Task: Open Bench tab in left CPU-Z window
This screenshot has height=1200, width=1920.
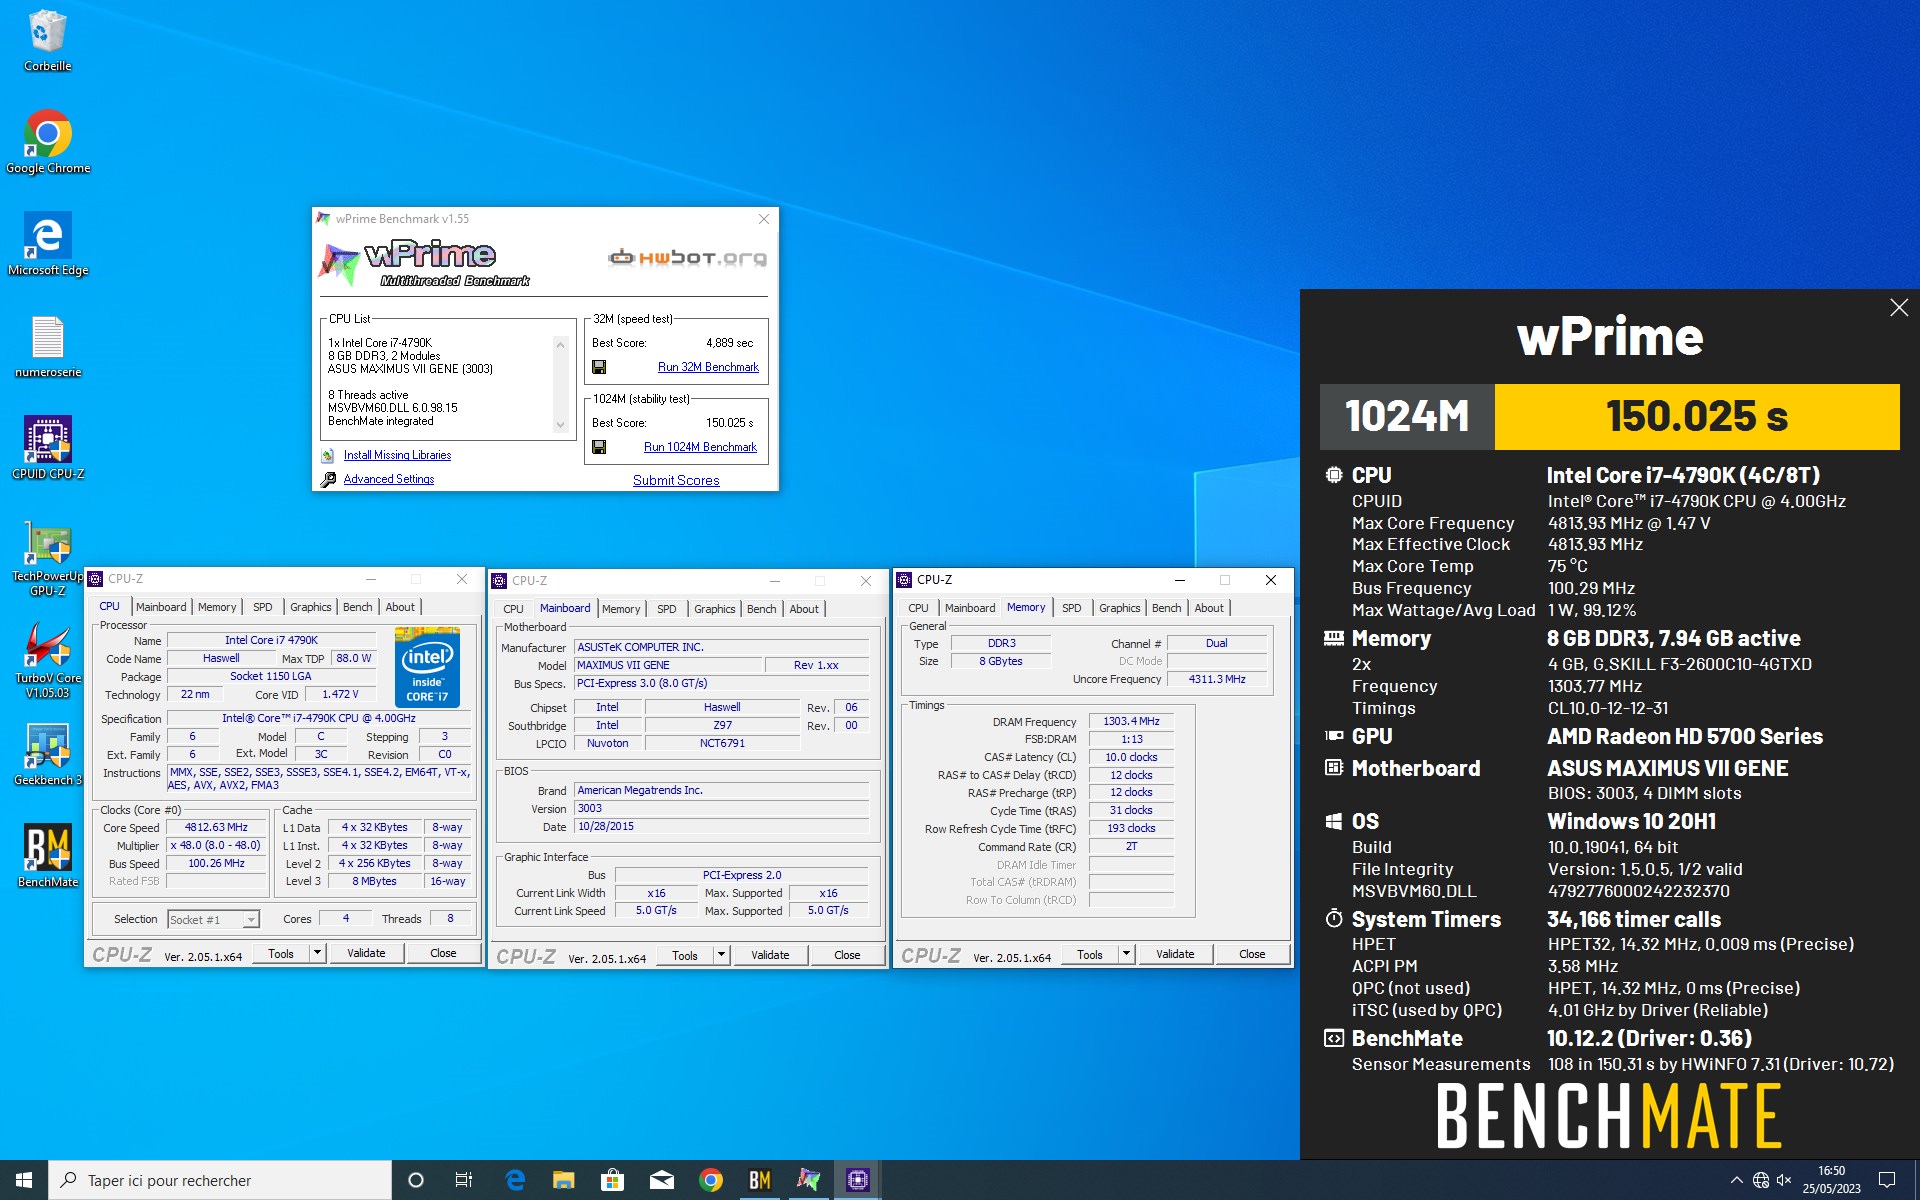Action: click(357, 607)
